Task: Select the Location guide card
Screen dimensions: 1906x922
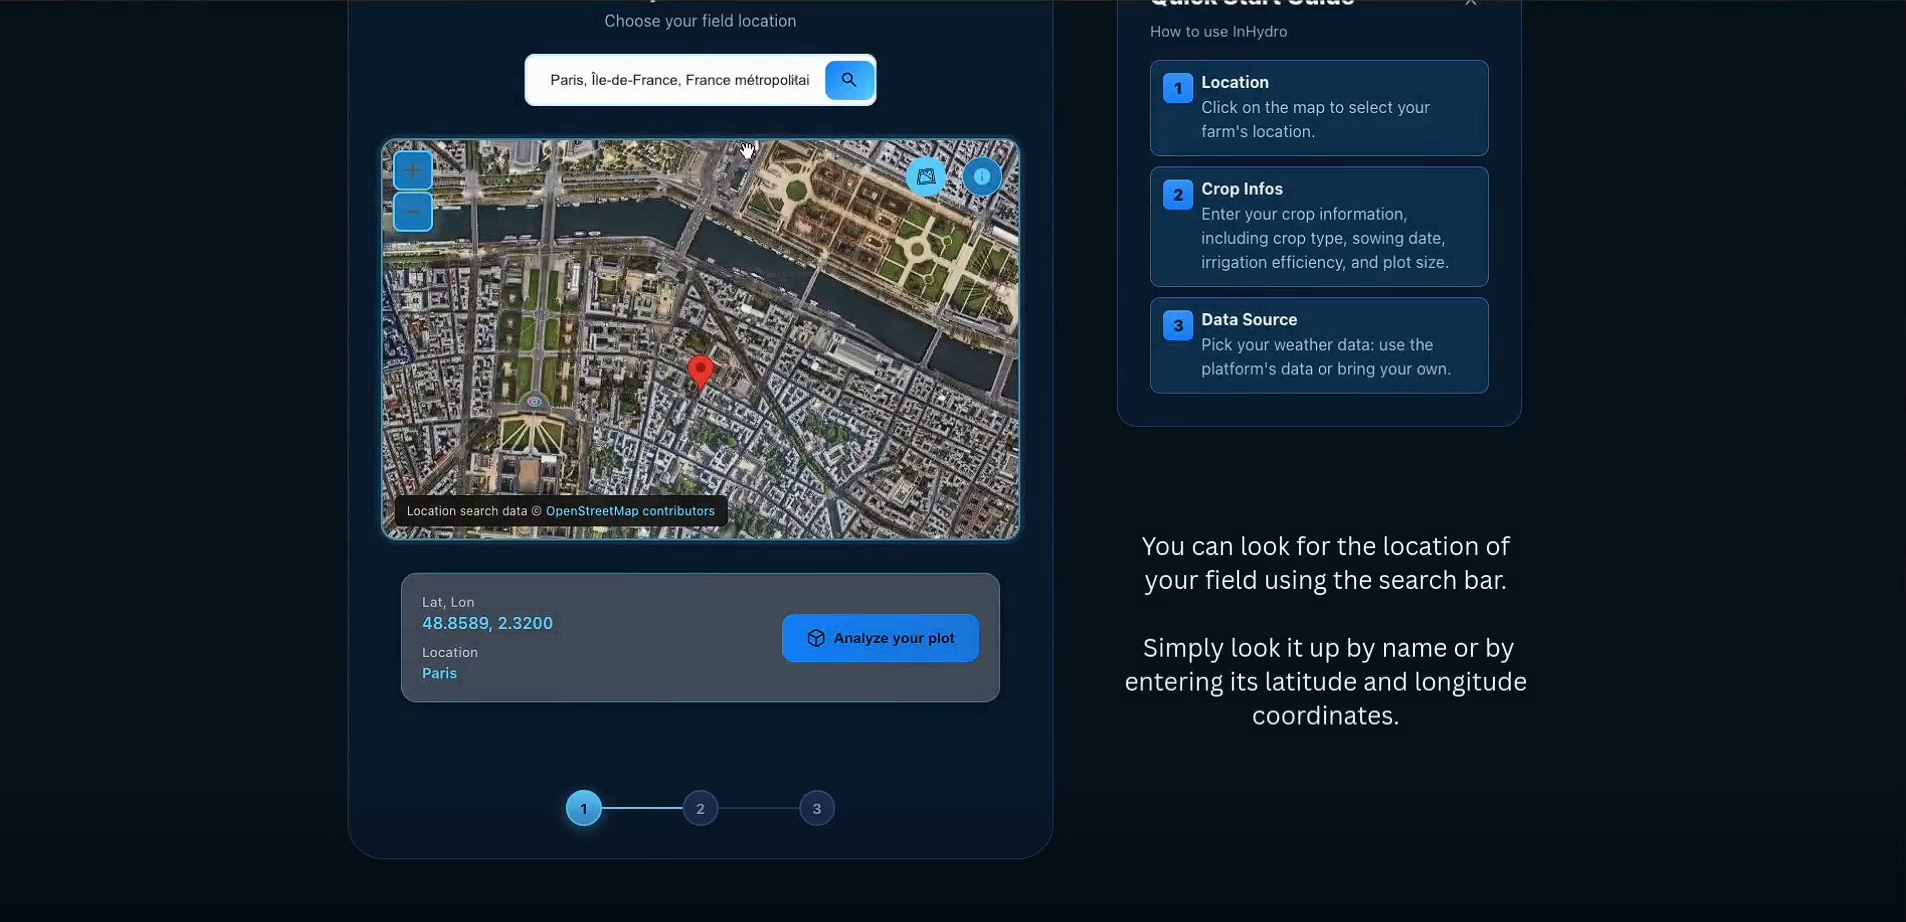Action: (1319, 108)
